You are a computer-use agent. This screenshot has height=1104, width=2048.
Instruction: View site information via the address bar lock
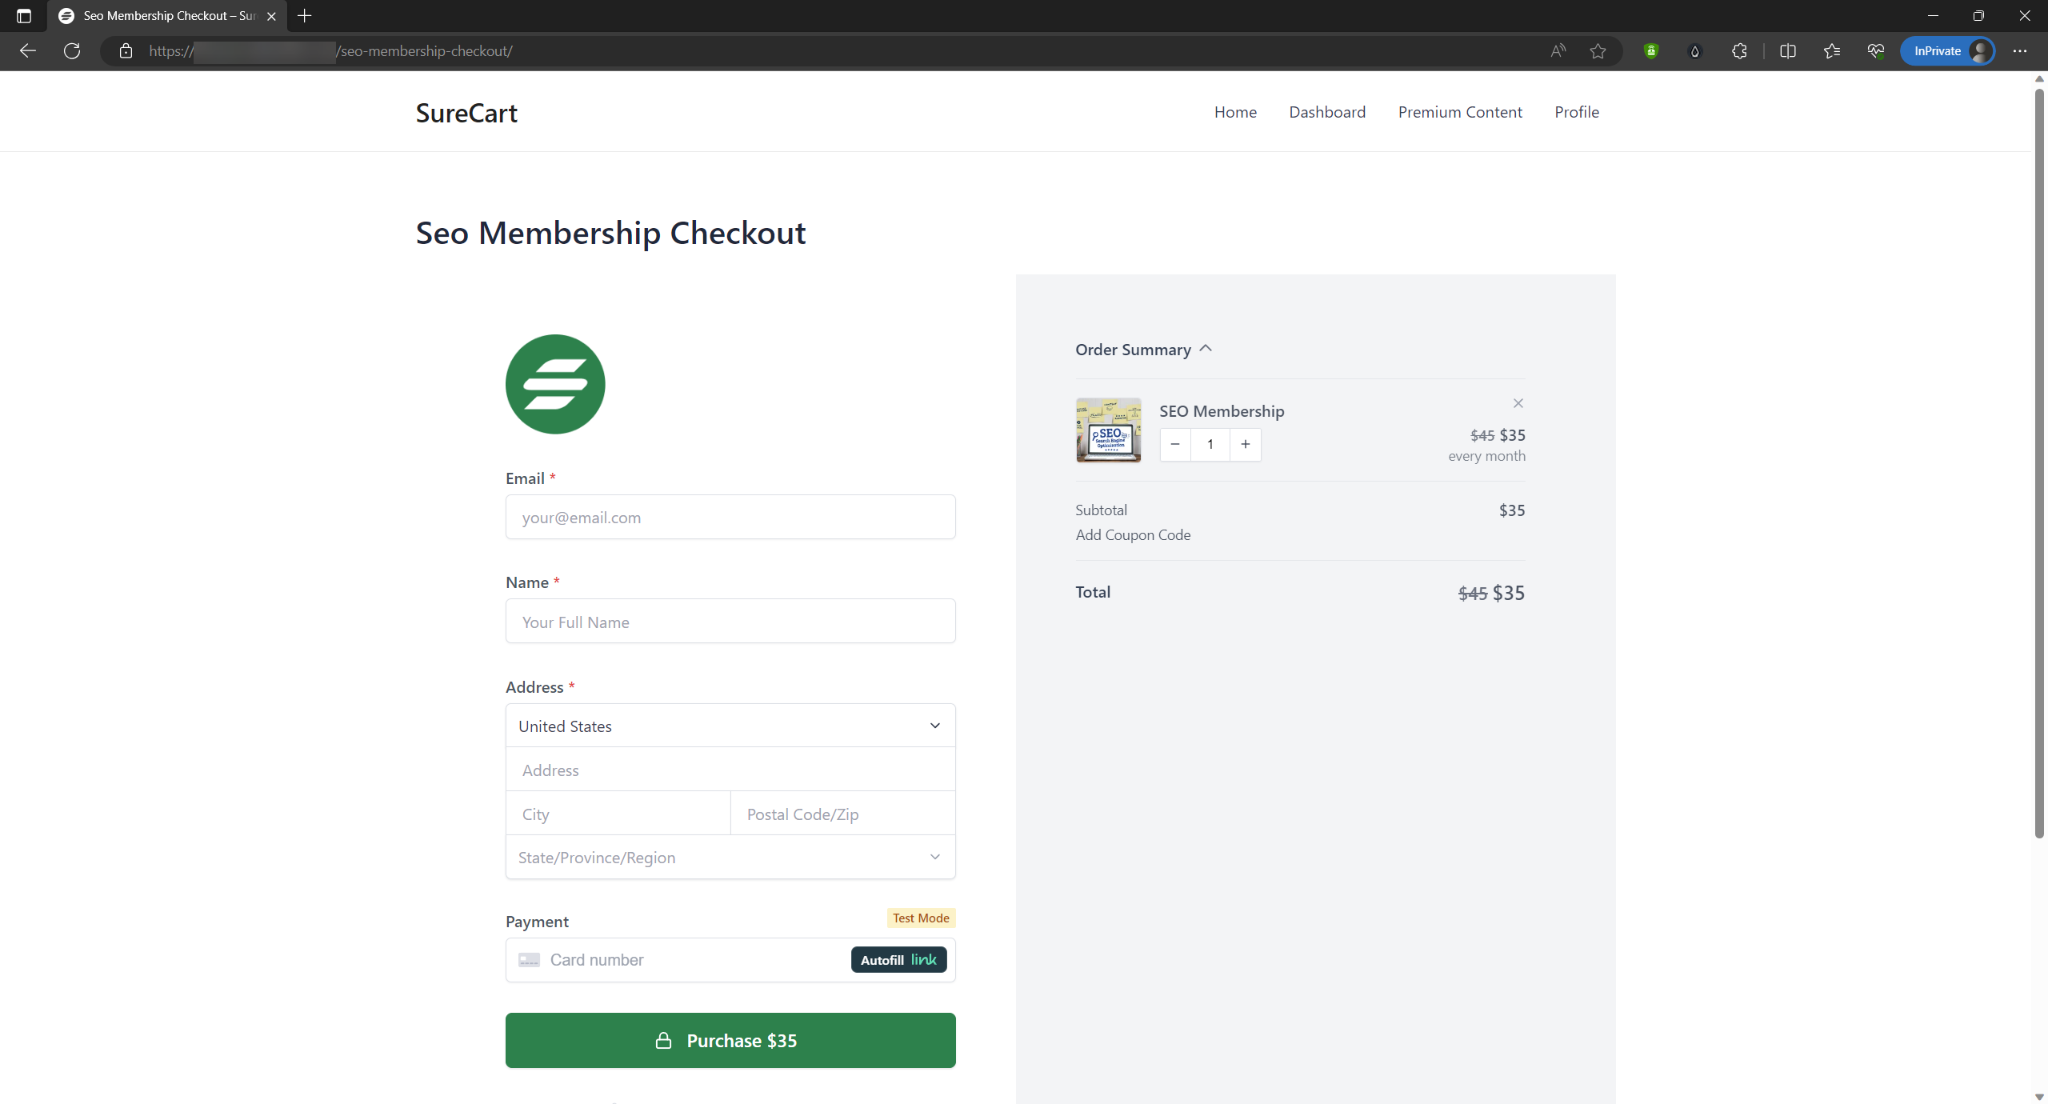[x=125, y=51]
